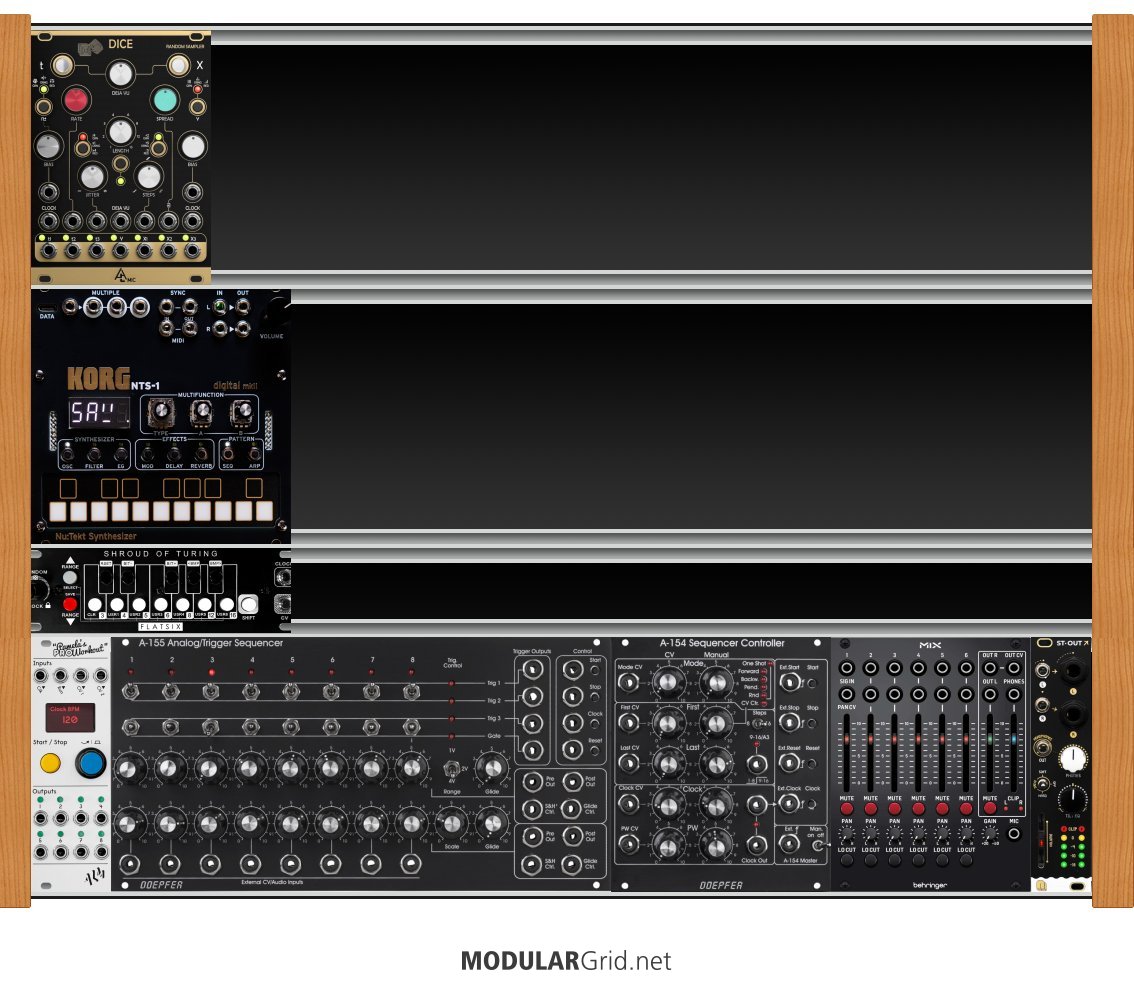The height and width of the screenshot is (982, 1134).
Task: Click the t1 output jack on DICE
Action: tap(49, 251)
